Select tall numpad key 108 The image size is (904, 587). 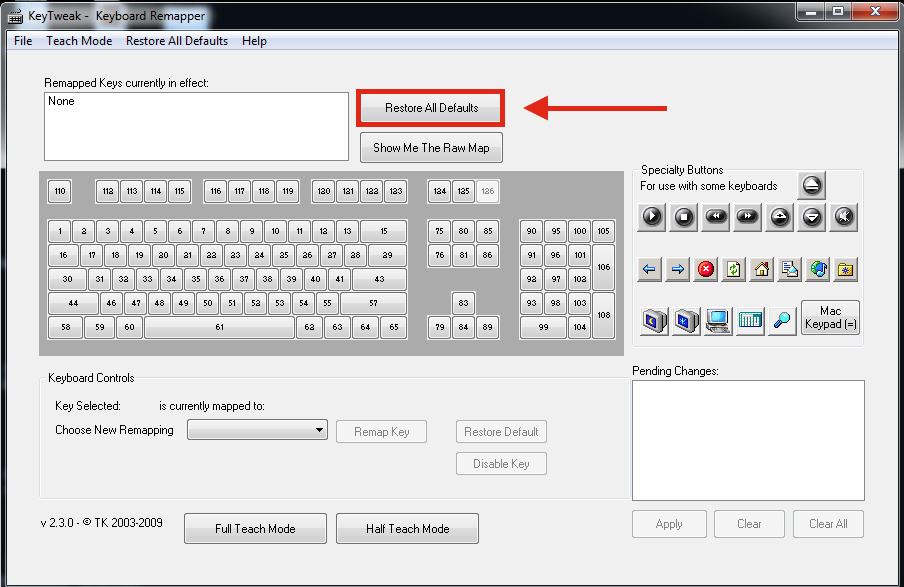coord(604,315)
